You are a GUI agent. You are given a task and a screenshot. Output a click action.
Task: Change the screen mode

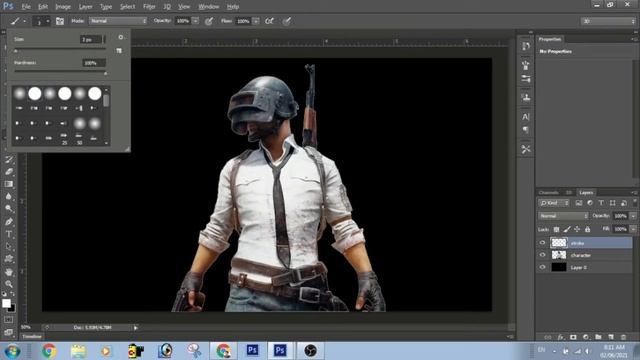[x=9, y=332]
